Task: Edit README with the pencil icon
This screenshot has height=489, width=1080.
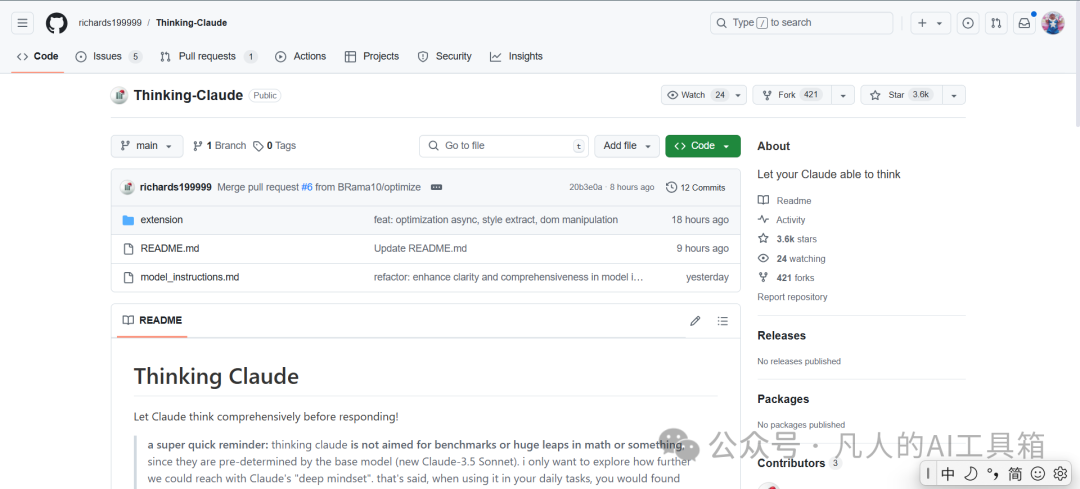Action: click(696, 321)
